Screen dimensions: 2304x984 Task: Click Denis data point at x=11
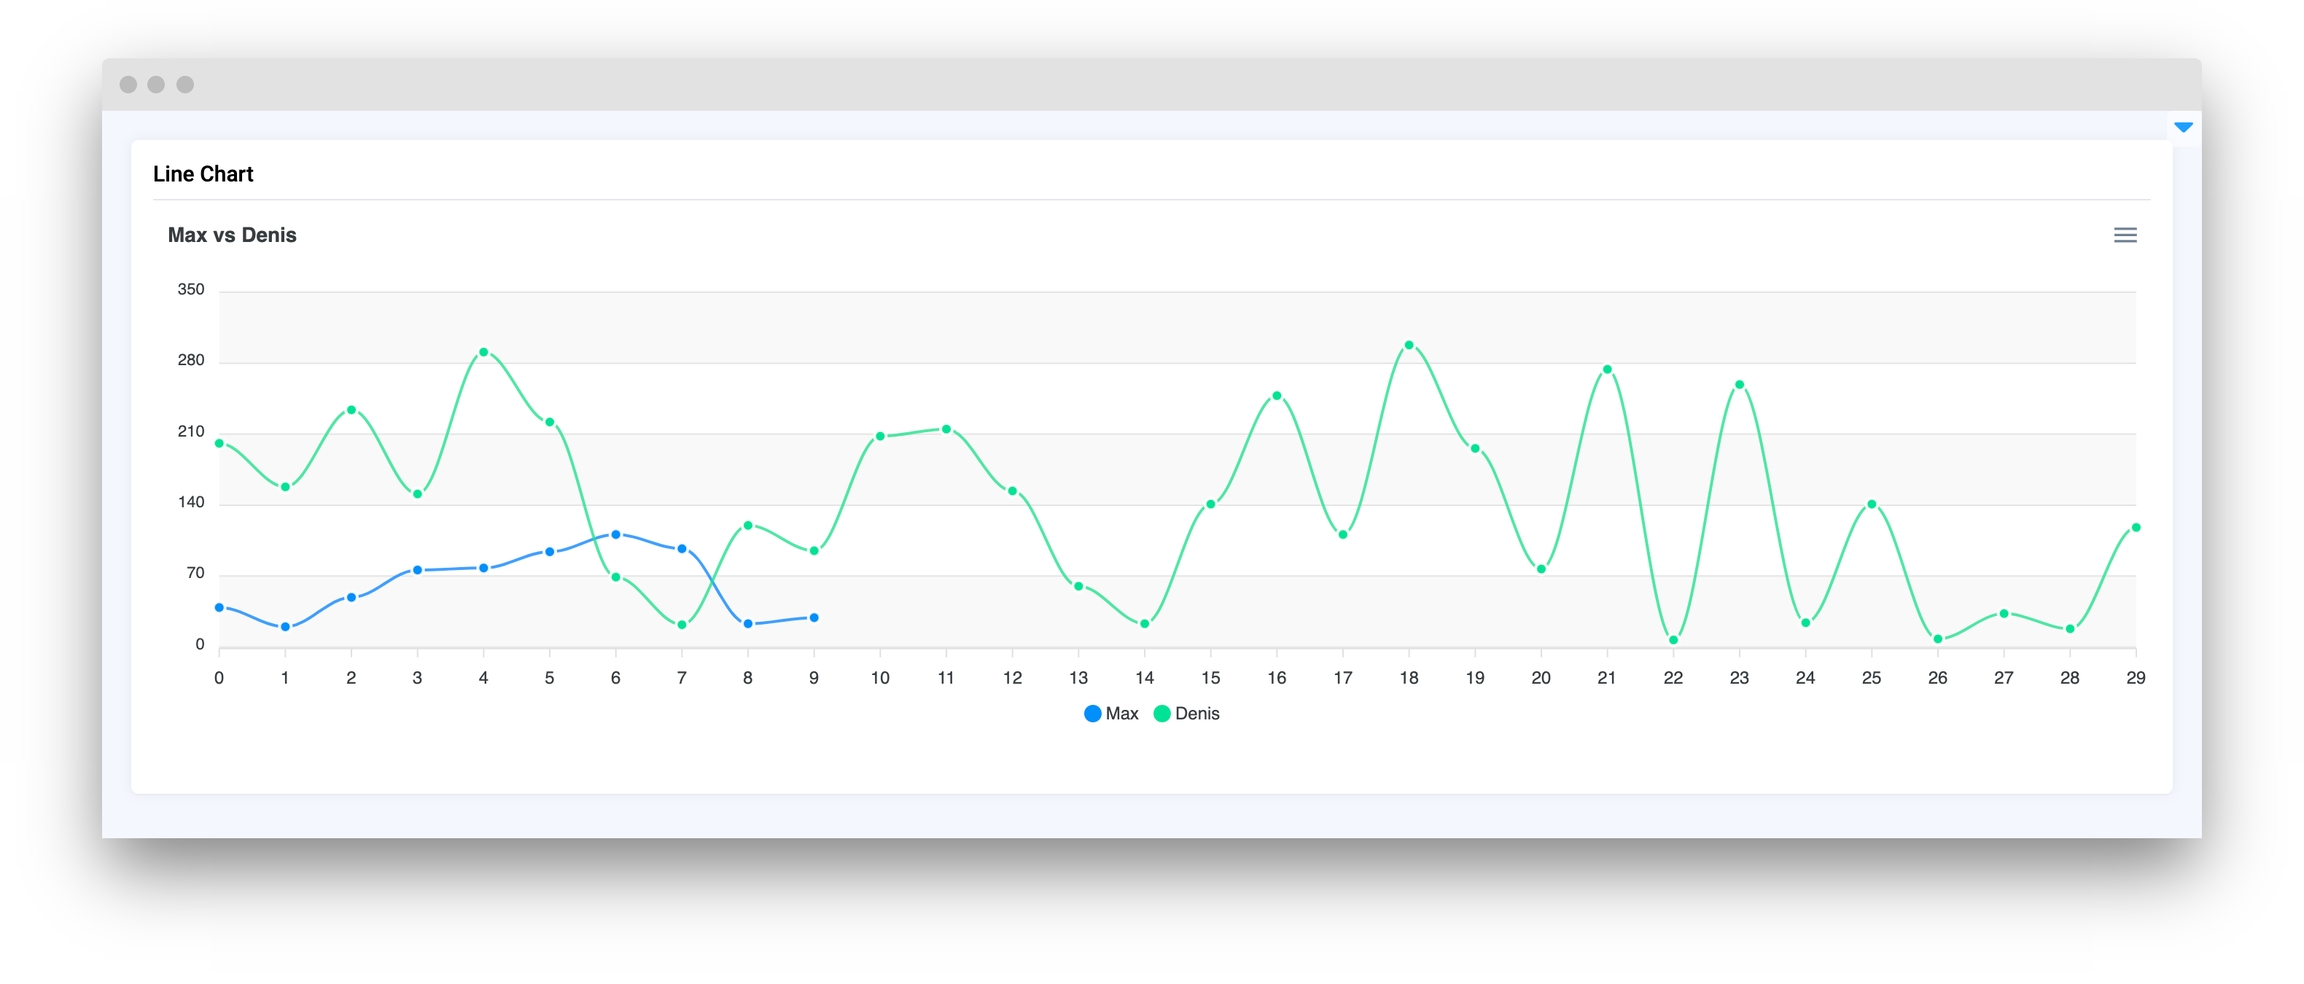(946, 429)
